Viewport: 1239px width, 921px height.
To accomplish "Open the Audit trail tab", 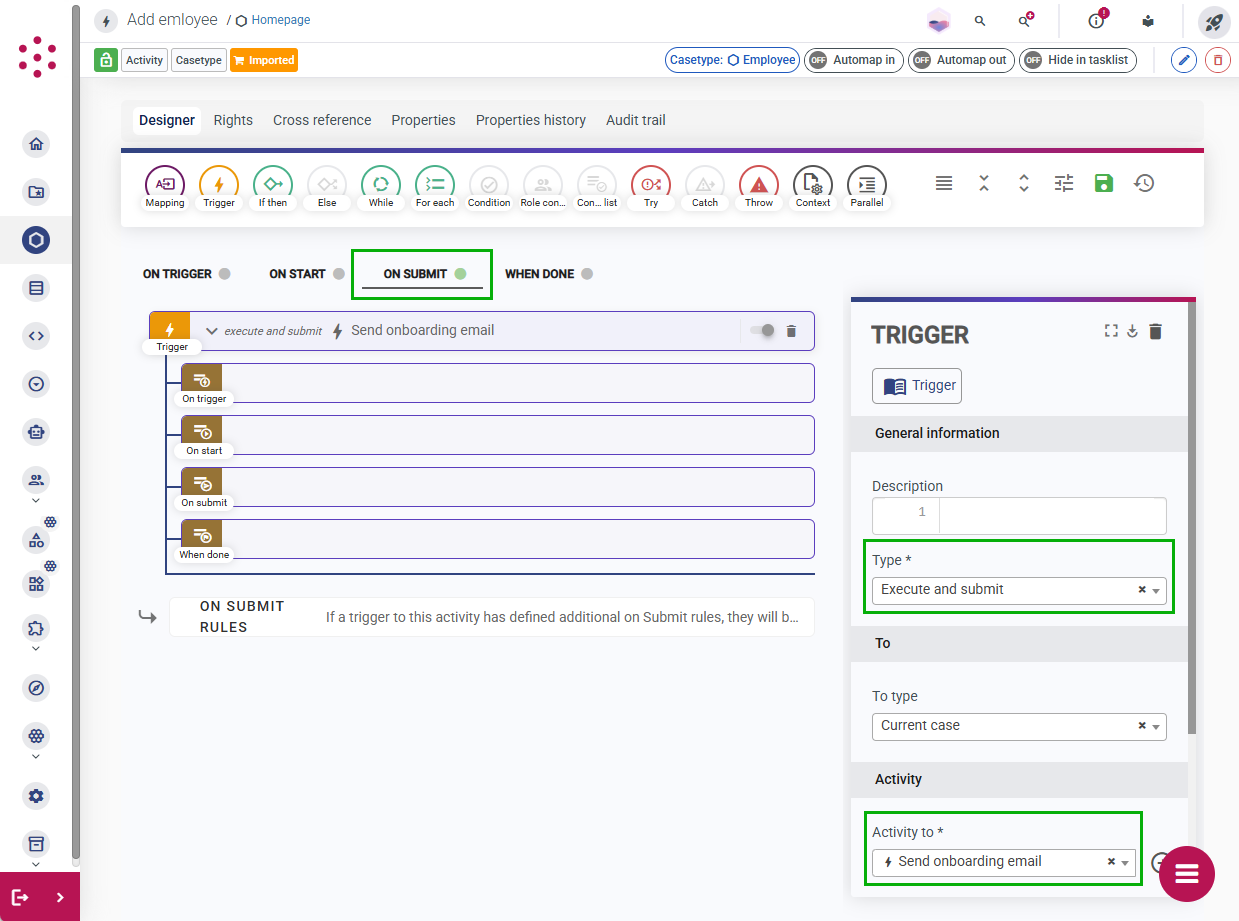I will click(636, 120).
